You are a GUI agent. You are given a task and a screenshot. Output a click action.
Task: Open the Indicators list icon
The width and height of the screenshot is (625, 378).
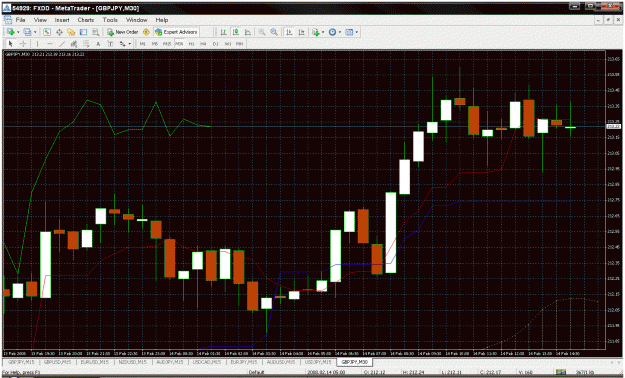point(316,32)
